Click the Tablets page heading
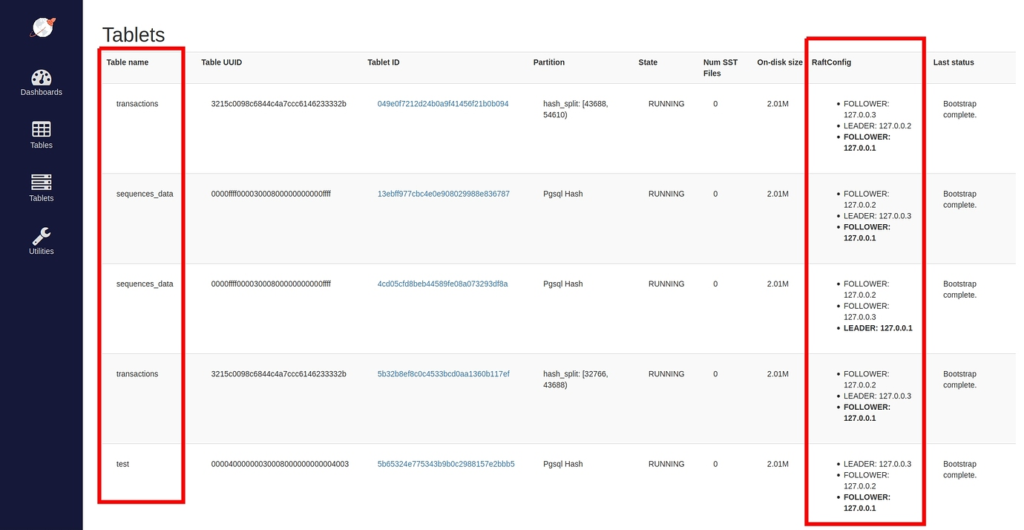 [133, 36]
